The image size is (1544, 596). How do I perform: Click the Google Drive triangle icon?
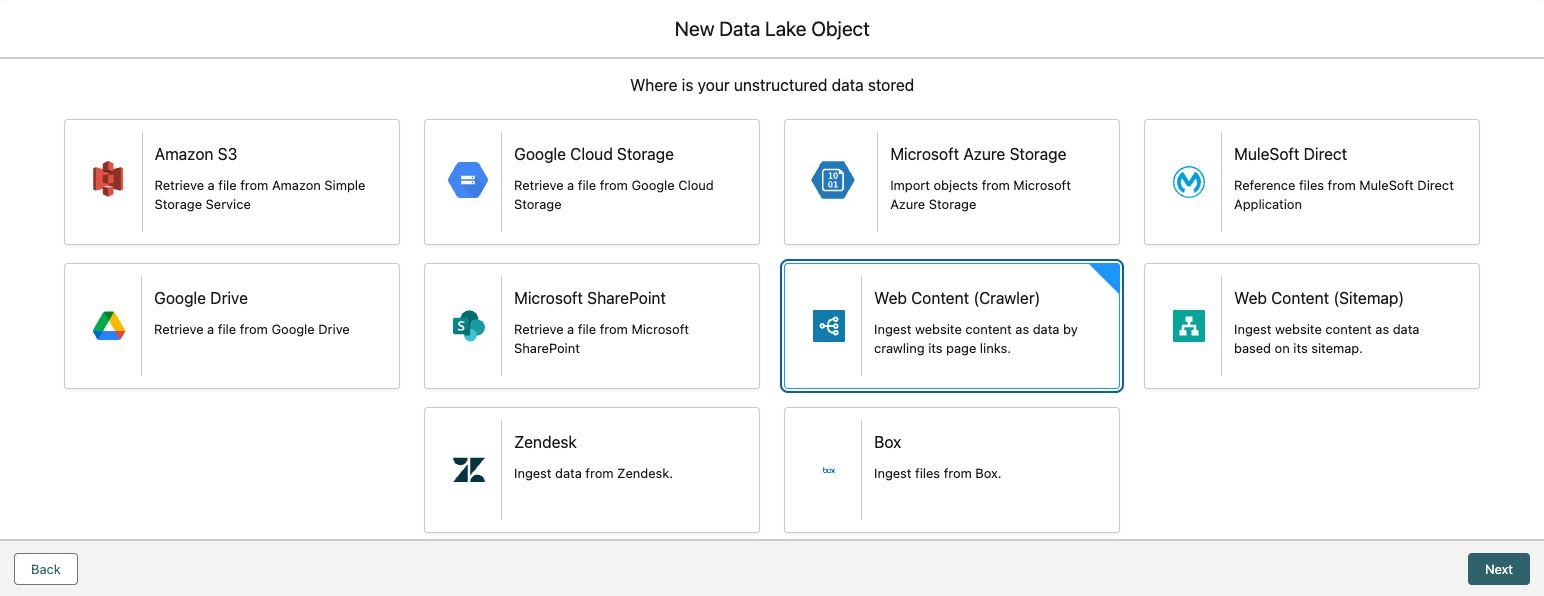coord(108,325)
